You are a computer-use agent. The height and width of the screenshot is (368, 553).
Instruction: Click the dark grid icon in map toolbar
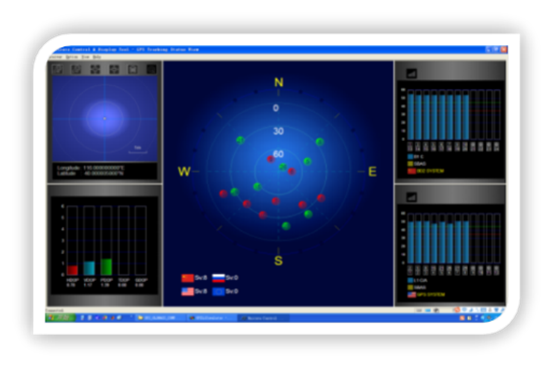151,69
